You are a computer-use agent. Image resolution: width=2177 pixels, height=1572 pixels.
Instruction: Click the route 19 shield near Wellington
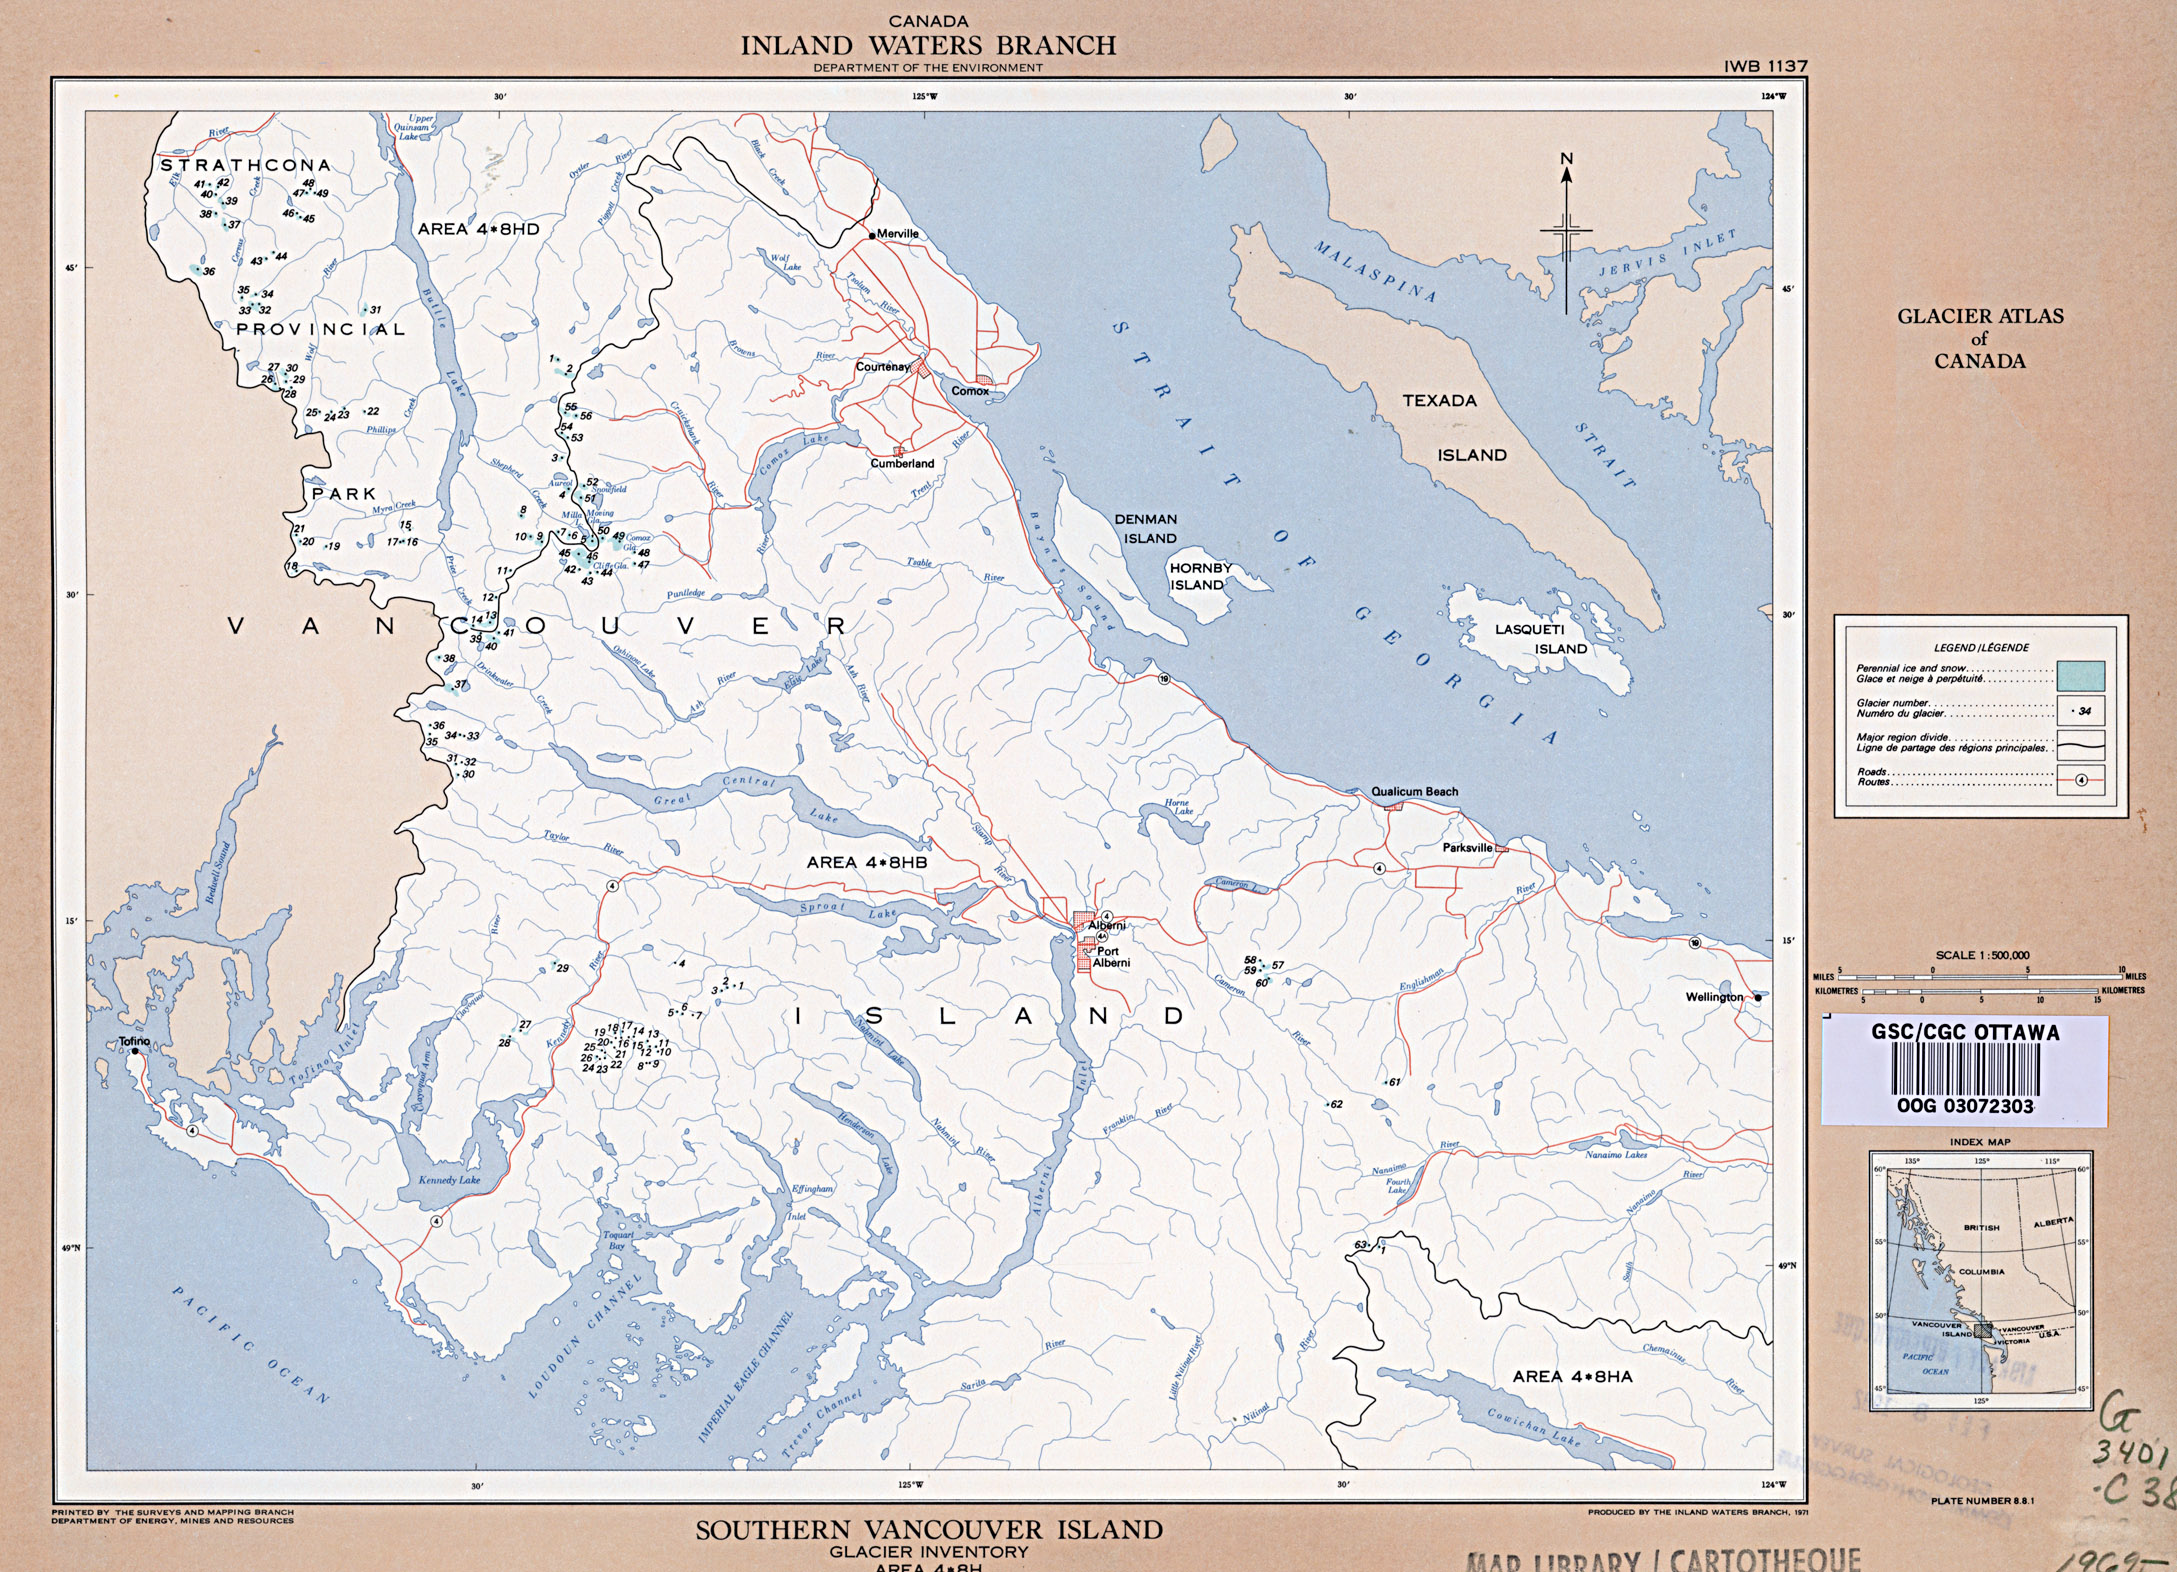1695,943
